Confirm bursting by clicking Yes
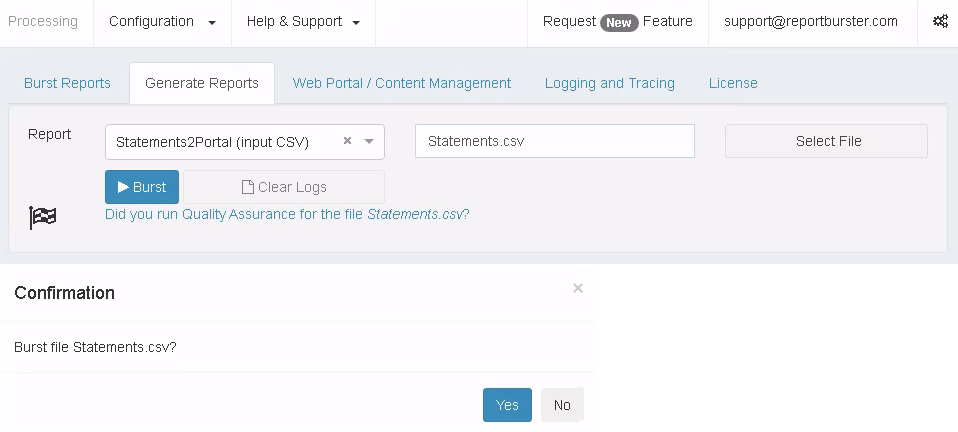The image size is (958, 432). 507,405
